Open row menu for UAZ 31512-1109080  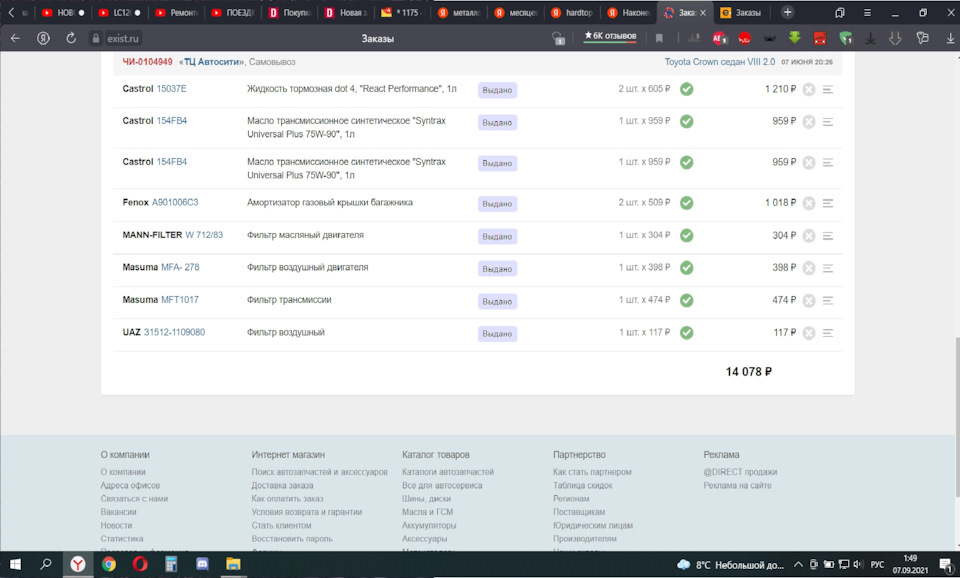828,332
